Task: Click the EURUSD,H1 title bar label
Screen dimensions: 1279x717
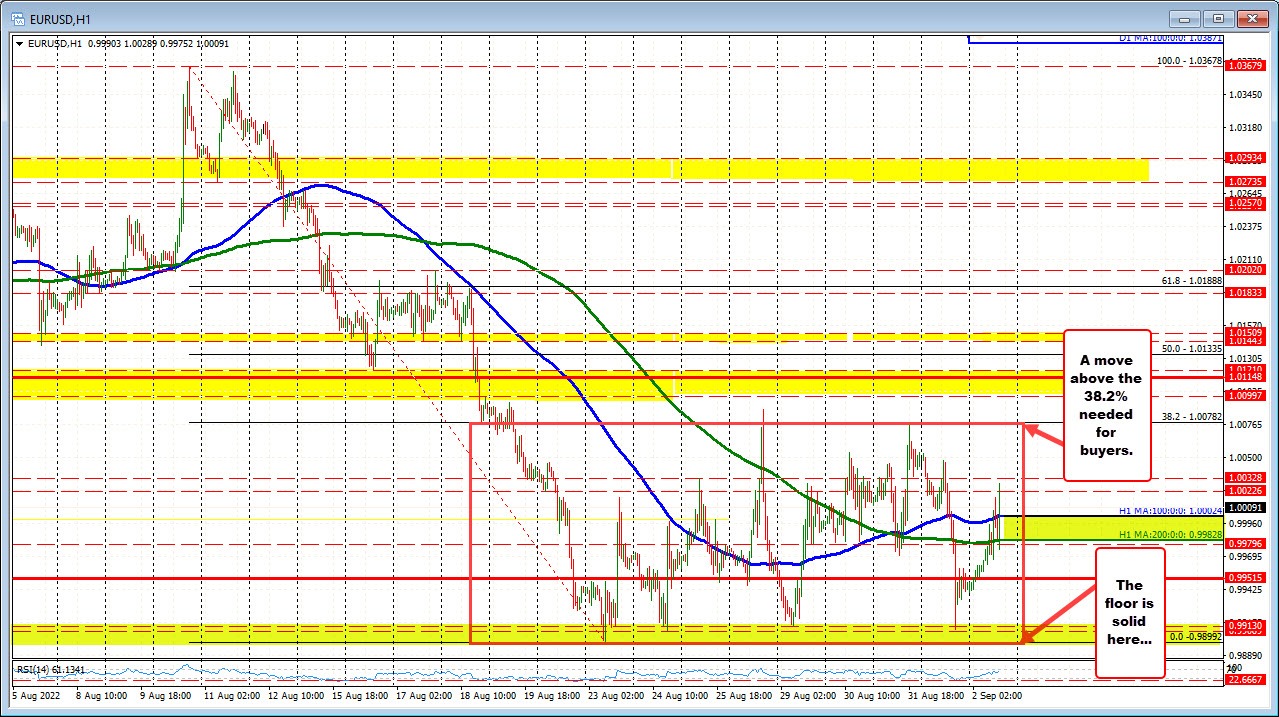Action: coord(60,17)
